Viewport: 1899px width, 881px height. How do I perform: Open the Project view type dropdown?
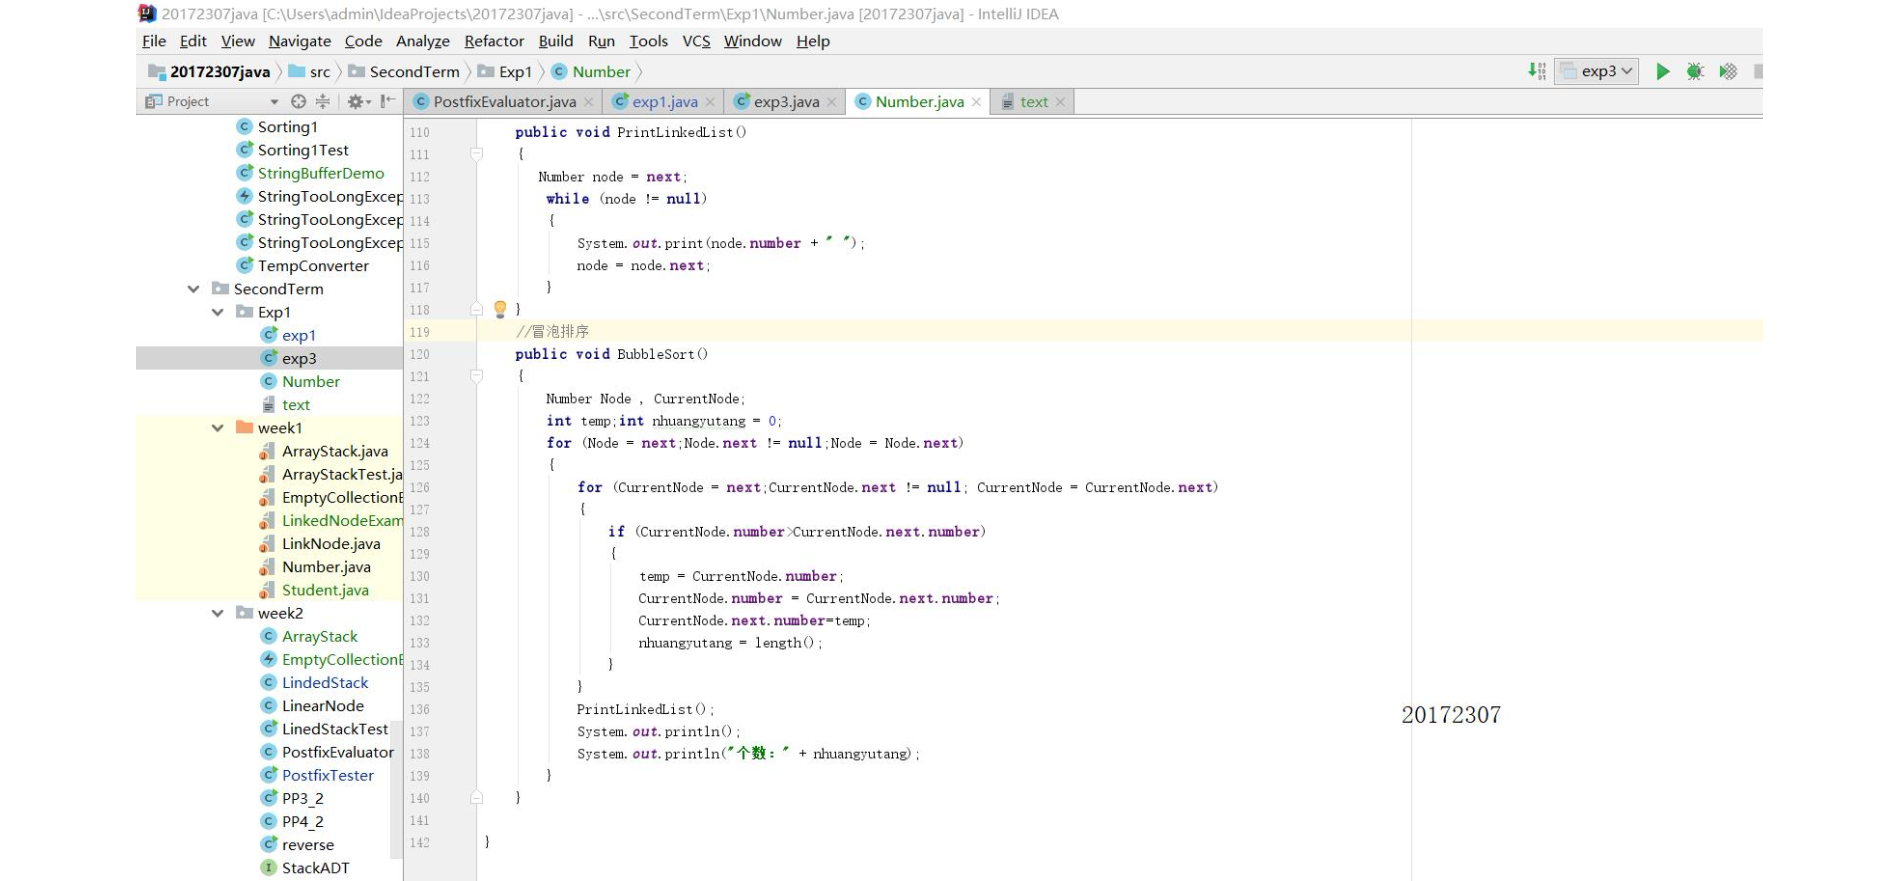coord(274,102)
